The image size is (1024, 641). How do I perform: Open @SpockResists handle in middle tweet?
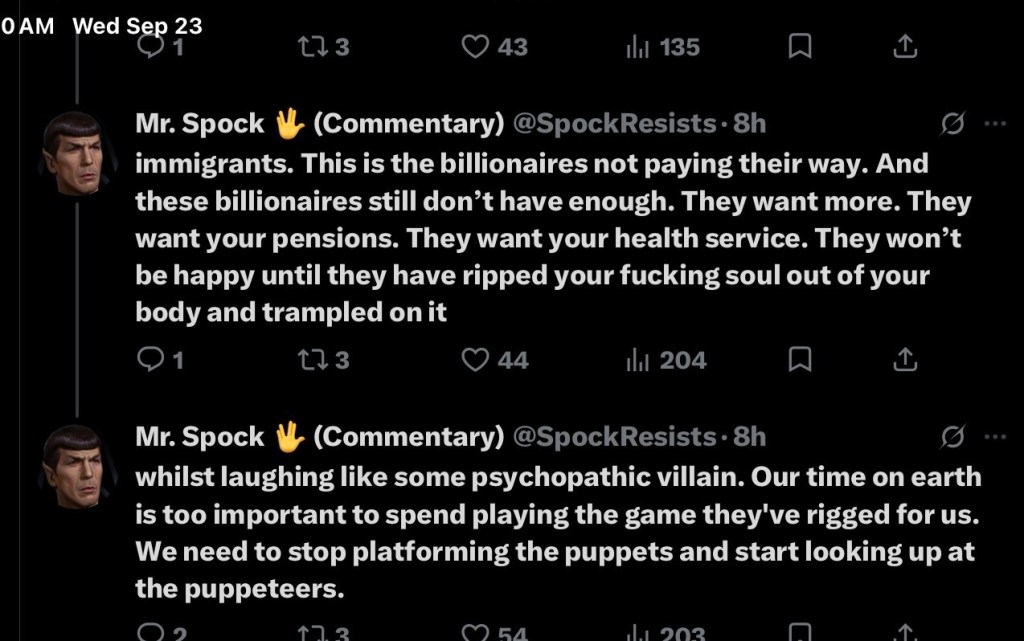point(615,123)
